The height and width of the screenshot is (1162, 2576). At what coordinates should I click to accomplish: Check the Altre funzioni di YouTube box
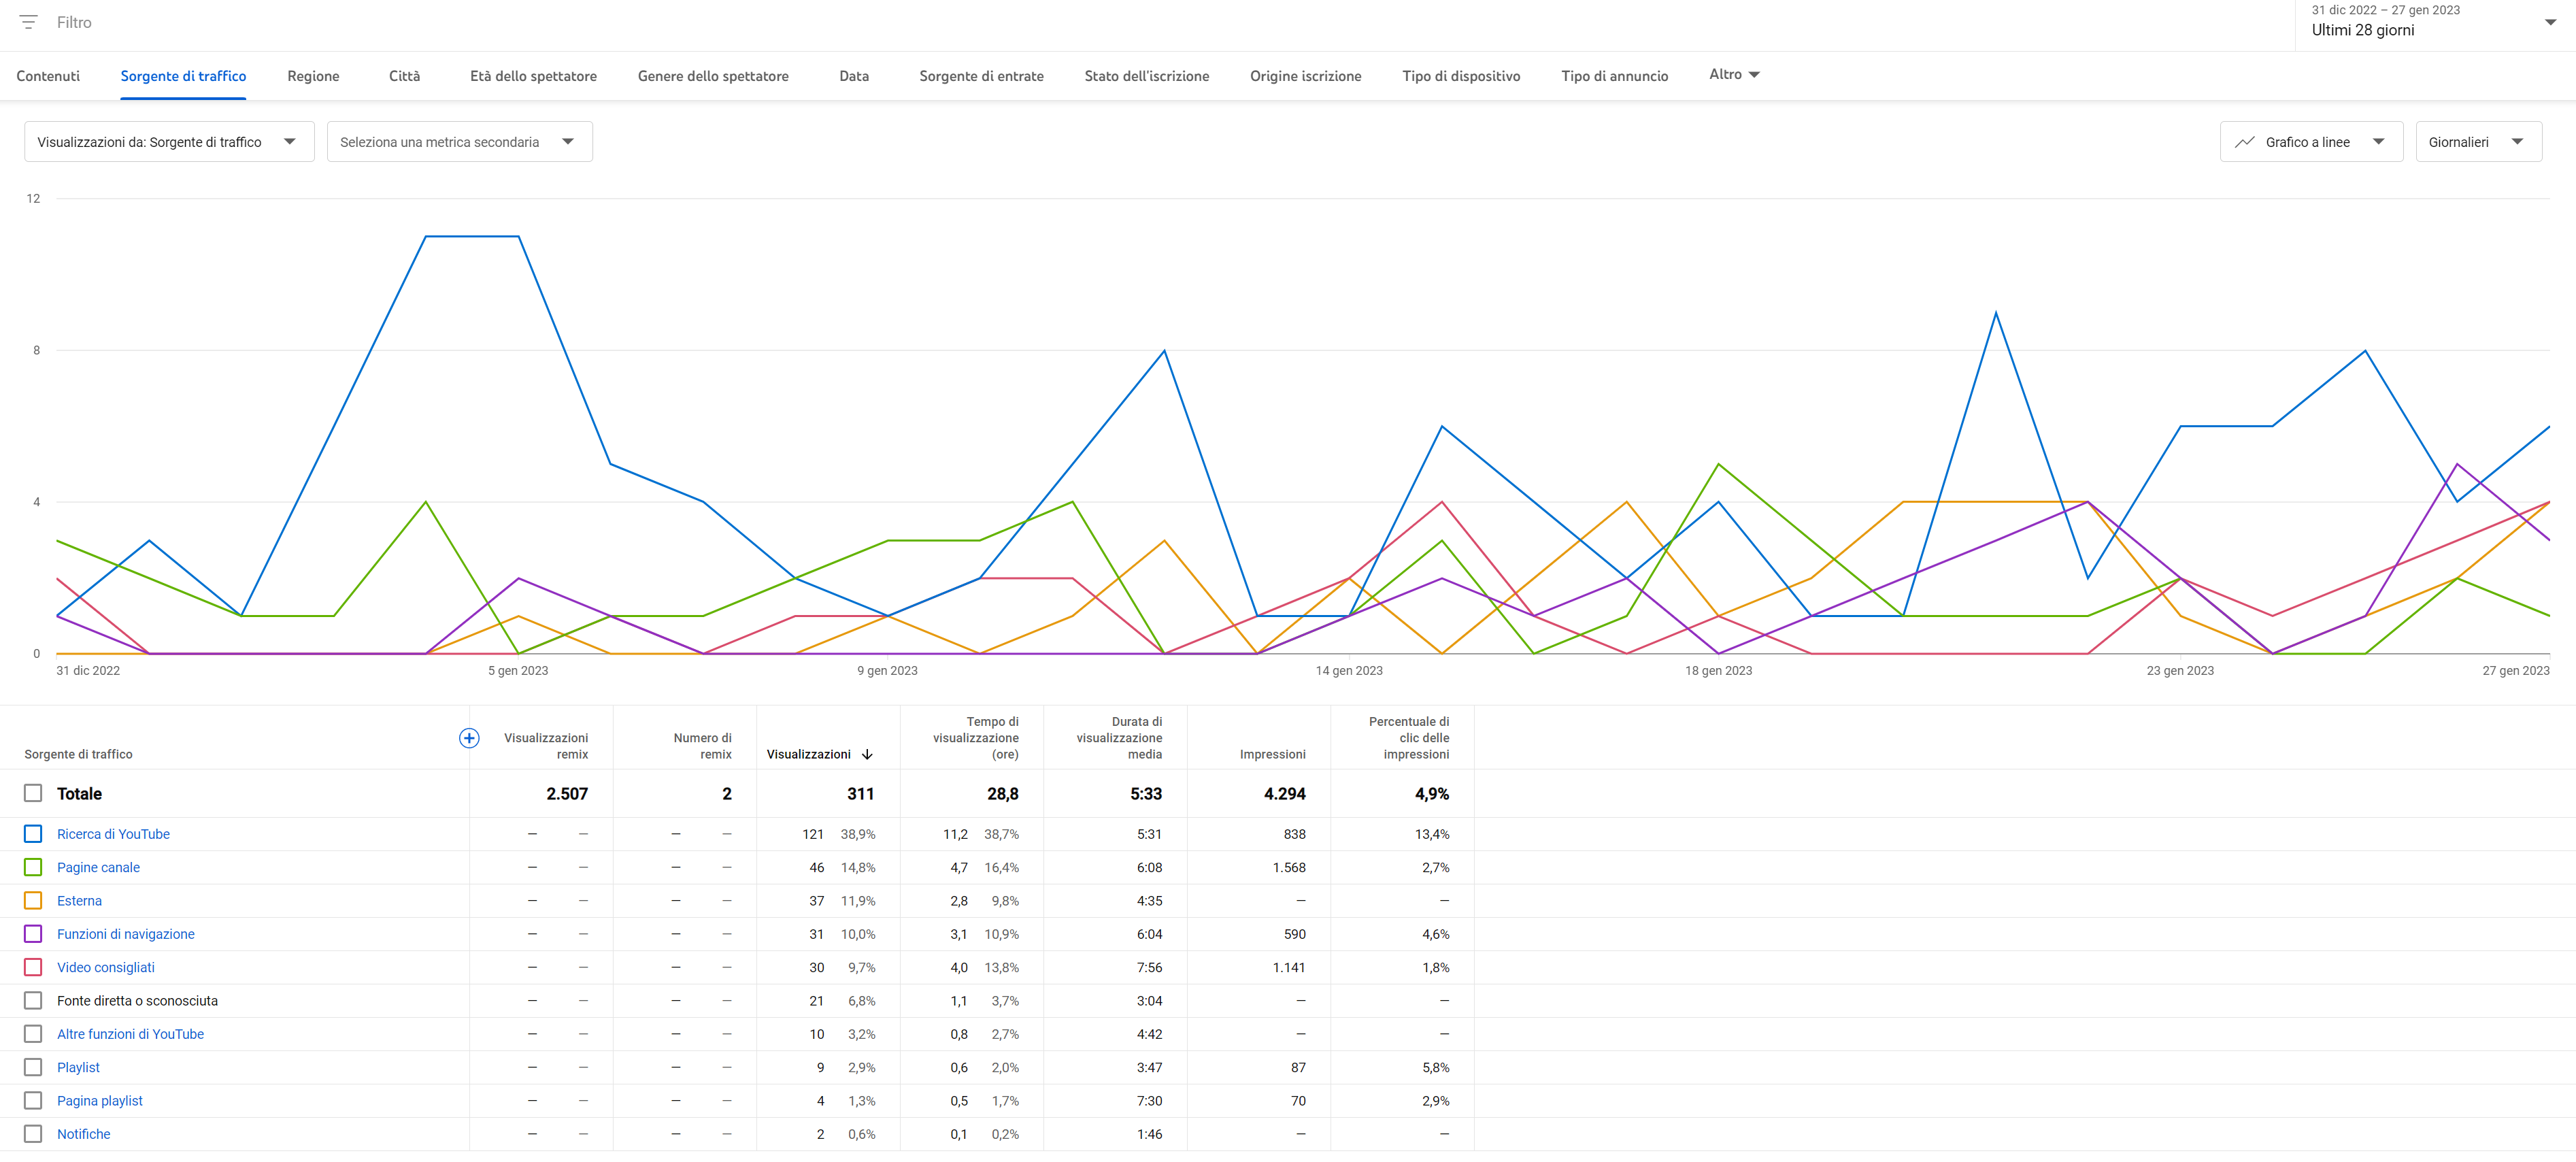(33, 1034)
